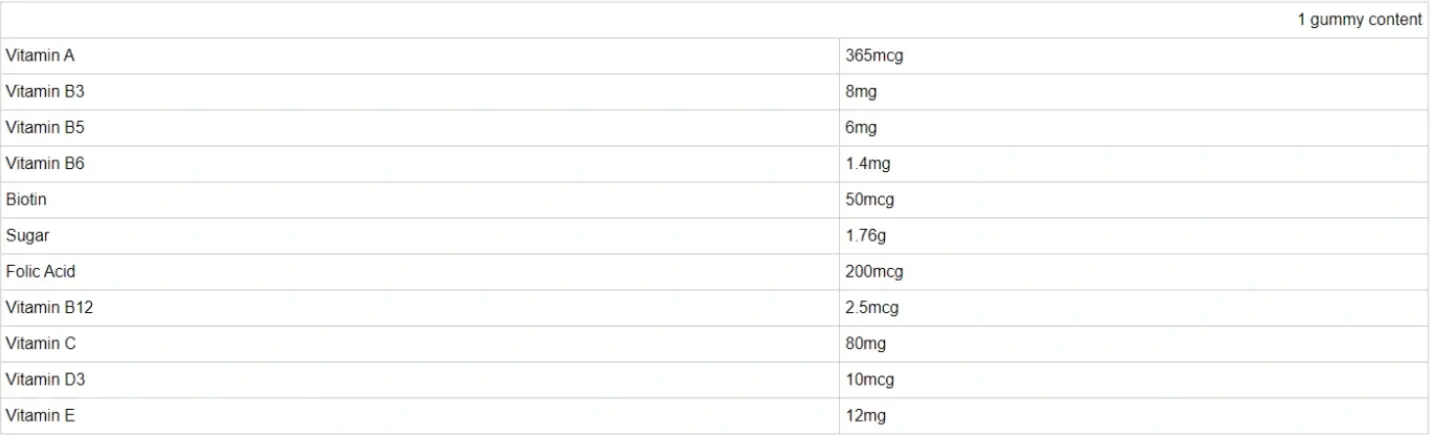
Task: Select the Vitamin C label
Action: click(x=40, y=344)
